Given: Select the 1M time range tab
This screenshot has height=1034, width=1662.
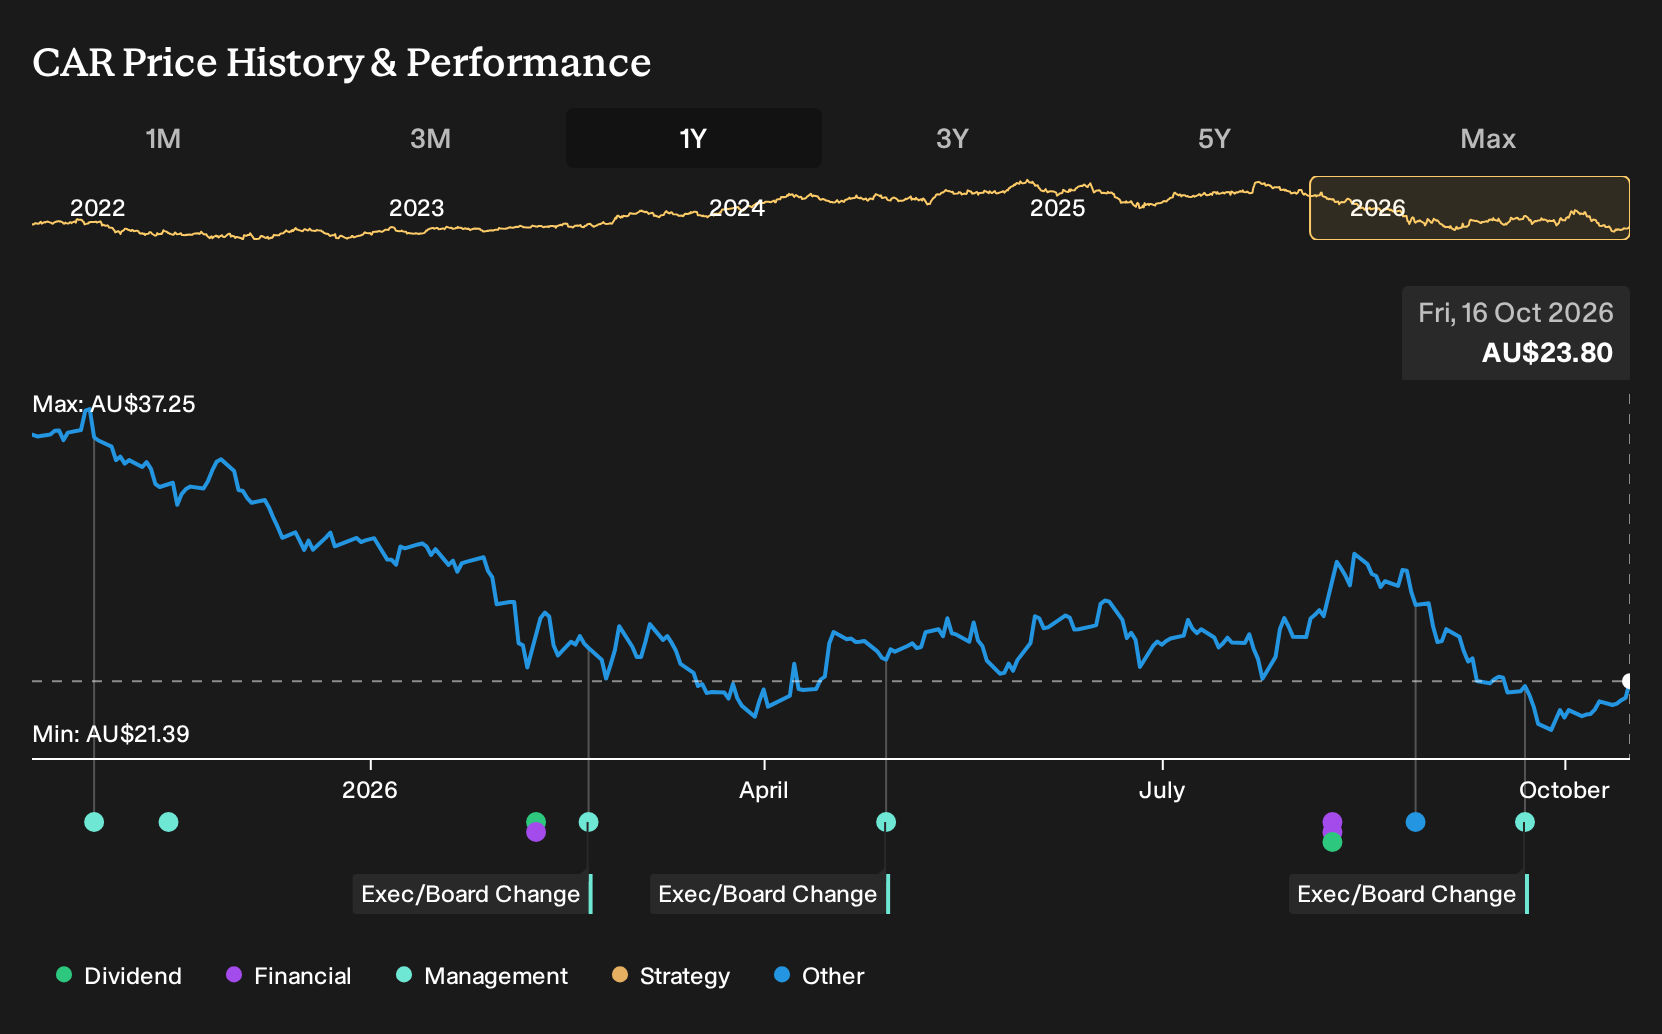Looking at the screenshot, I should click(x=163, y=138).
